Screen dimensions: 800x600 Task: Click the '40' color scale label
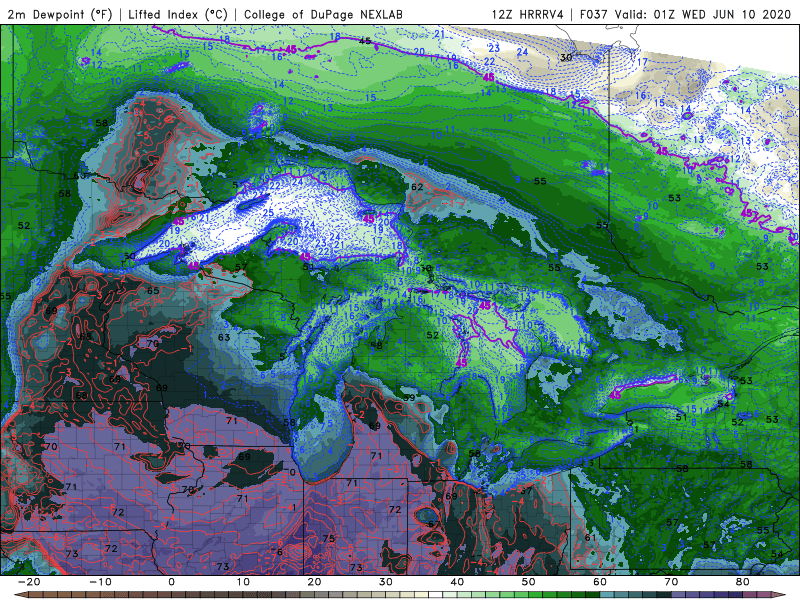point(457,582)
